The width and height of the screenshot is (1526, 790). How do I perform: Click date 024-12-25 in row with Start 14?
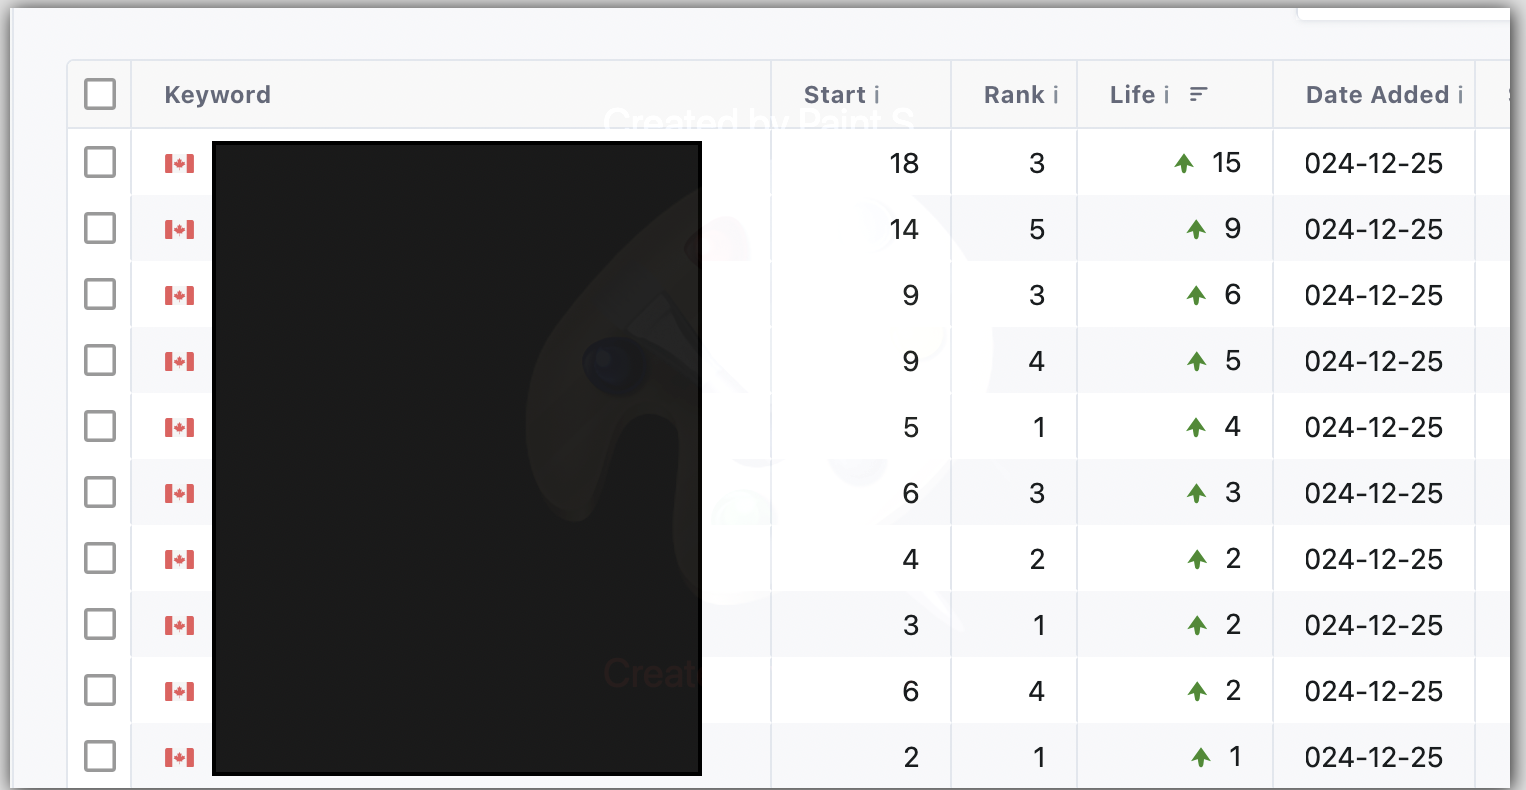click(x=1374, y=229)
